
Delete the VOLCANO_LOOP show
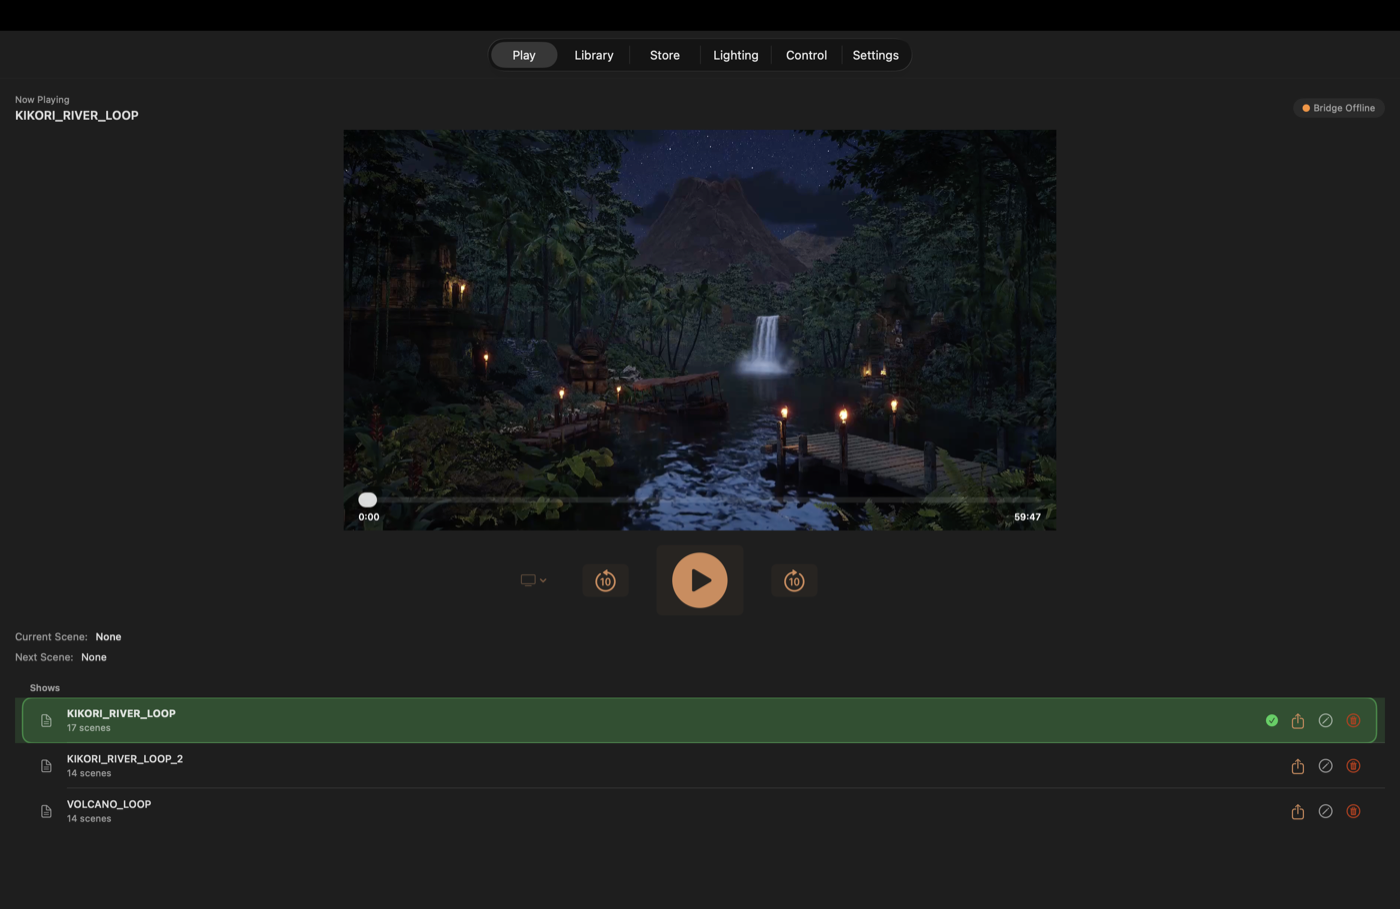[1353, 811]
